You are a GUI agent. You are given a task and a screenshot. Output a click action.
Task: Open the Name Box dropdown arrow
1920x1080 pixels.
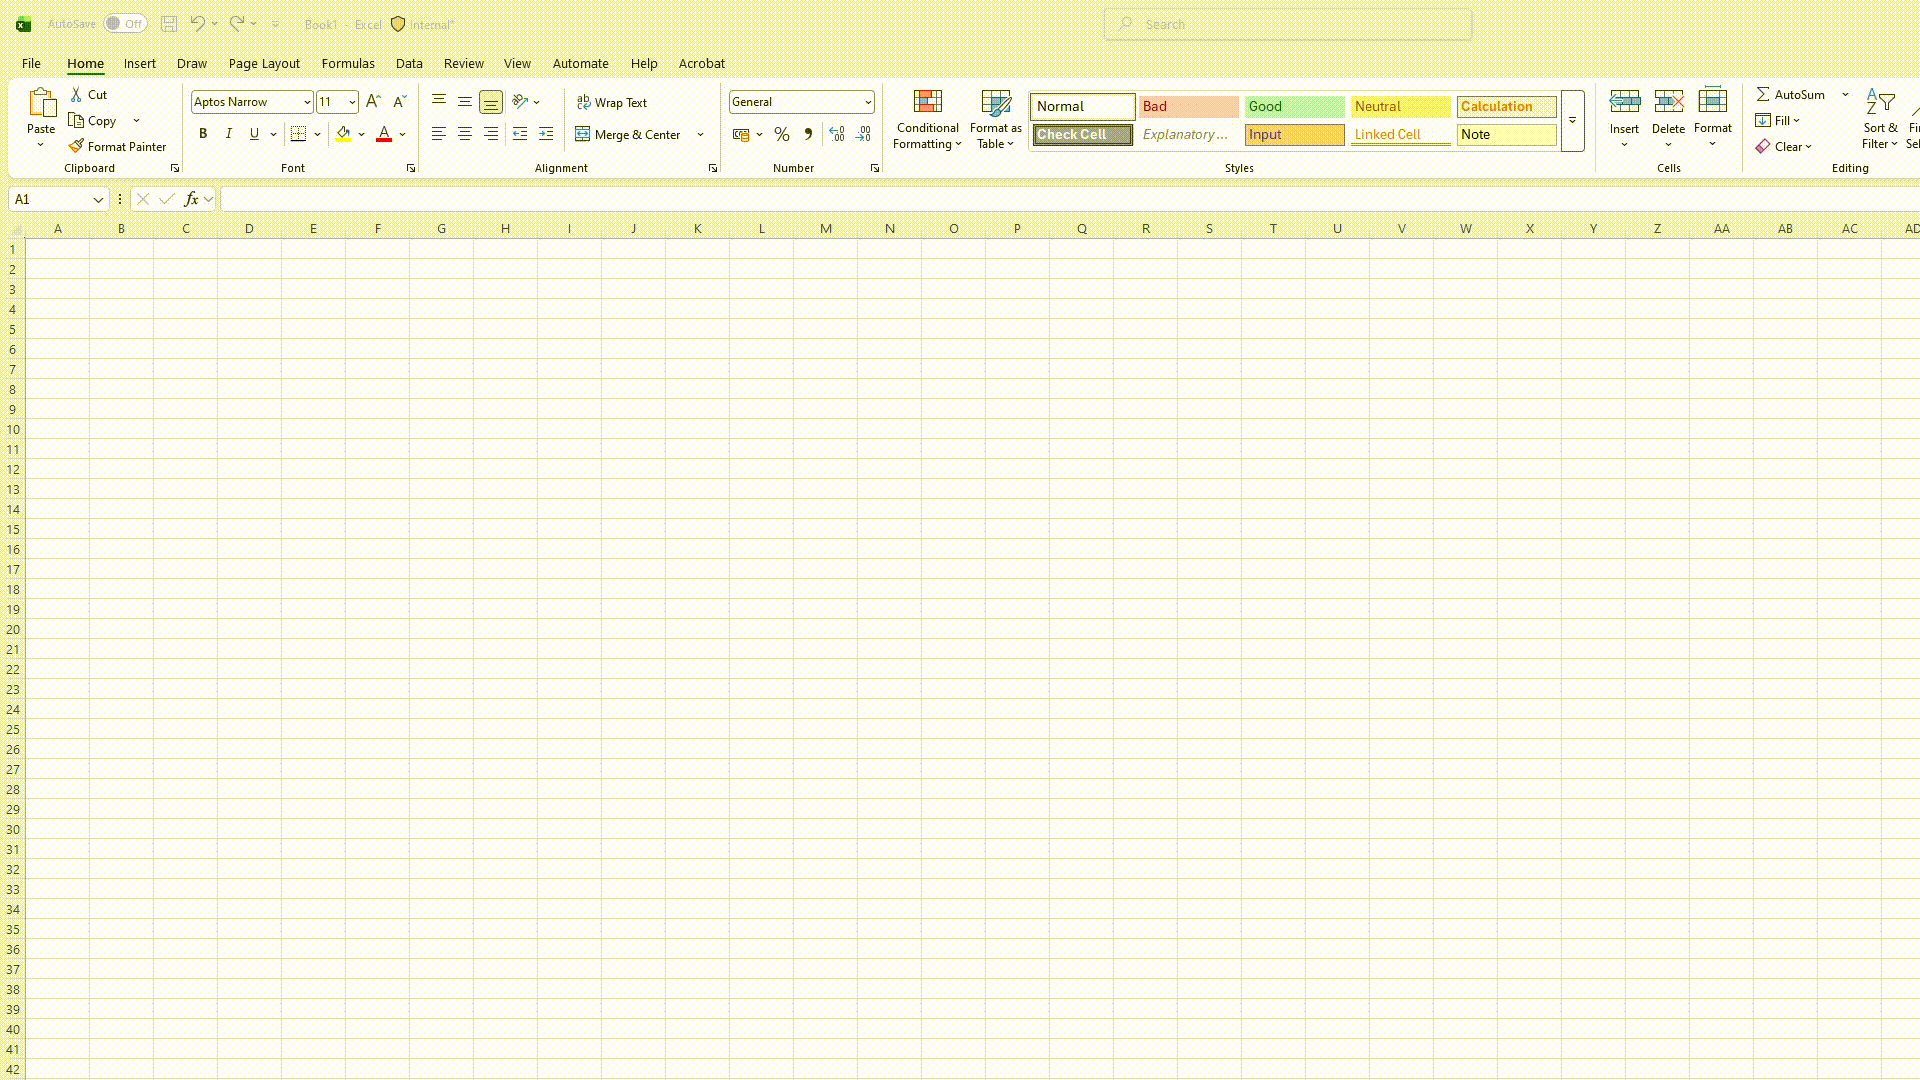[x=98, y=199]
